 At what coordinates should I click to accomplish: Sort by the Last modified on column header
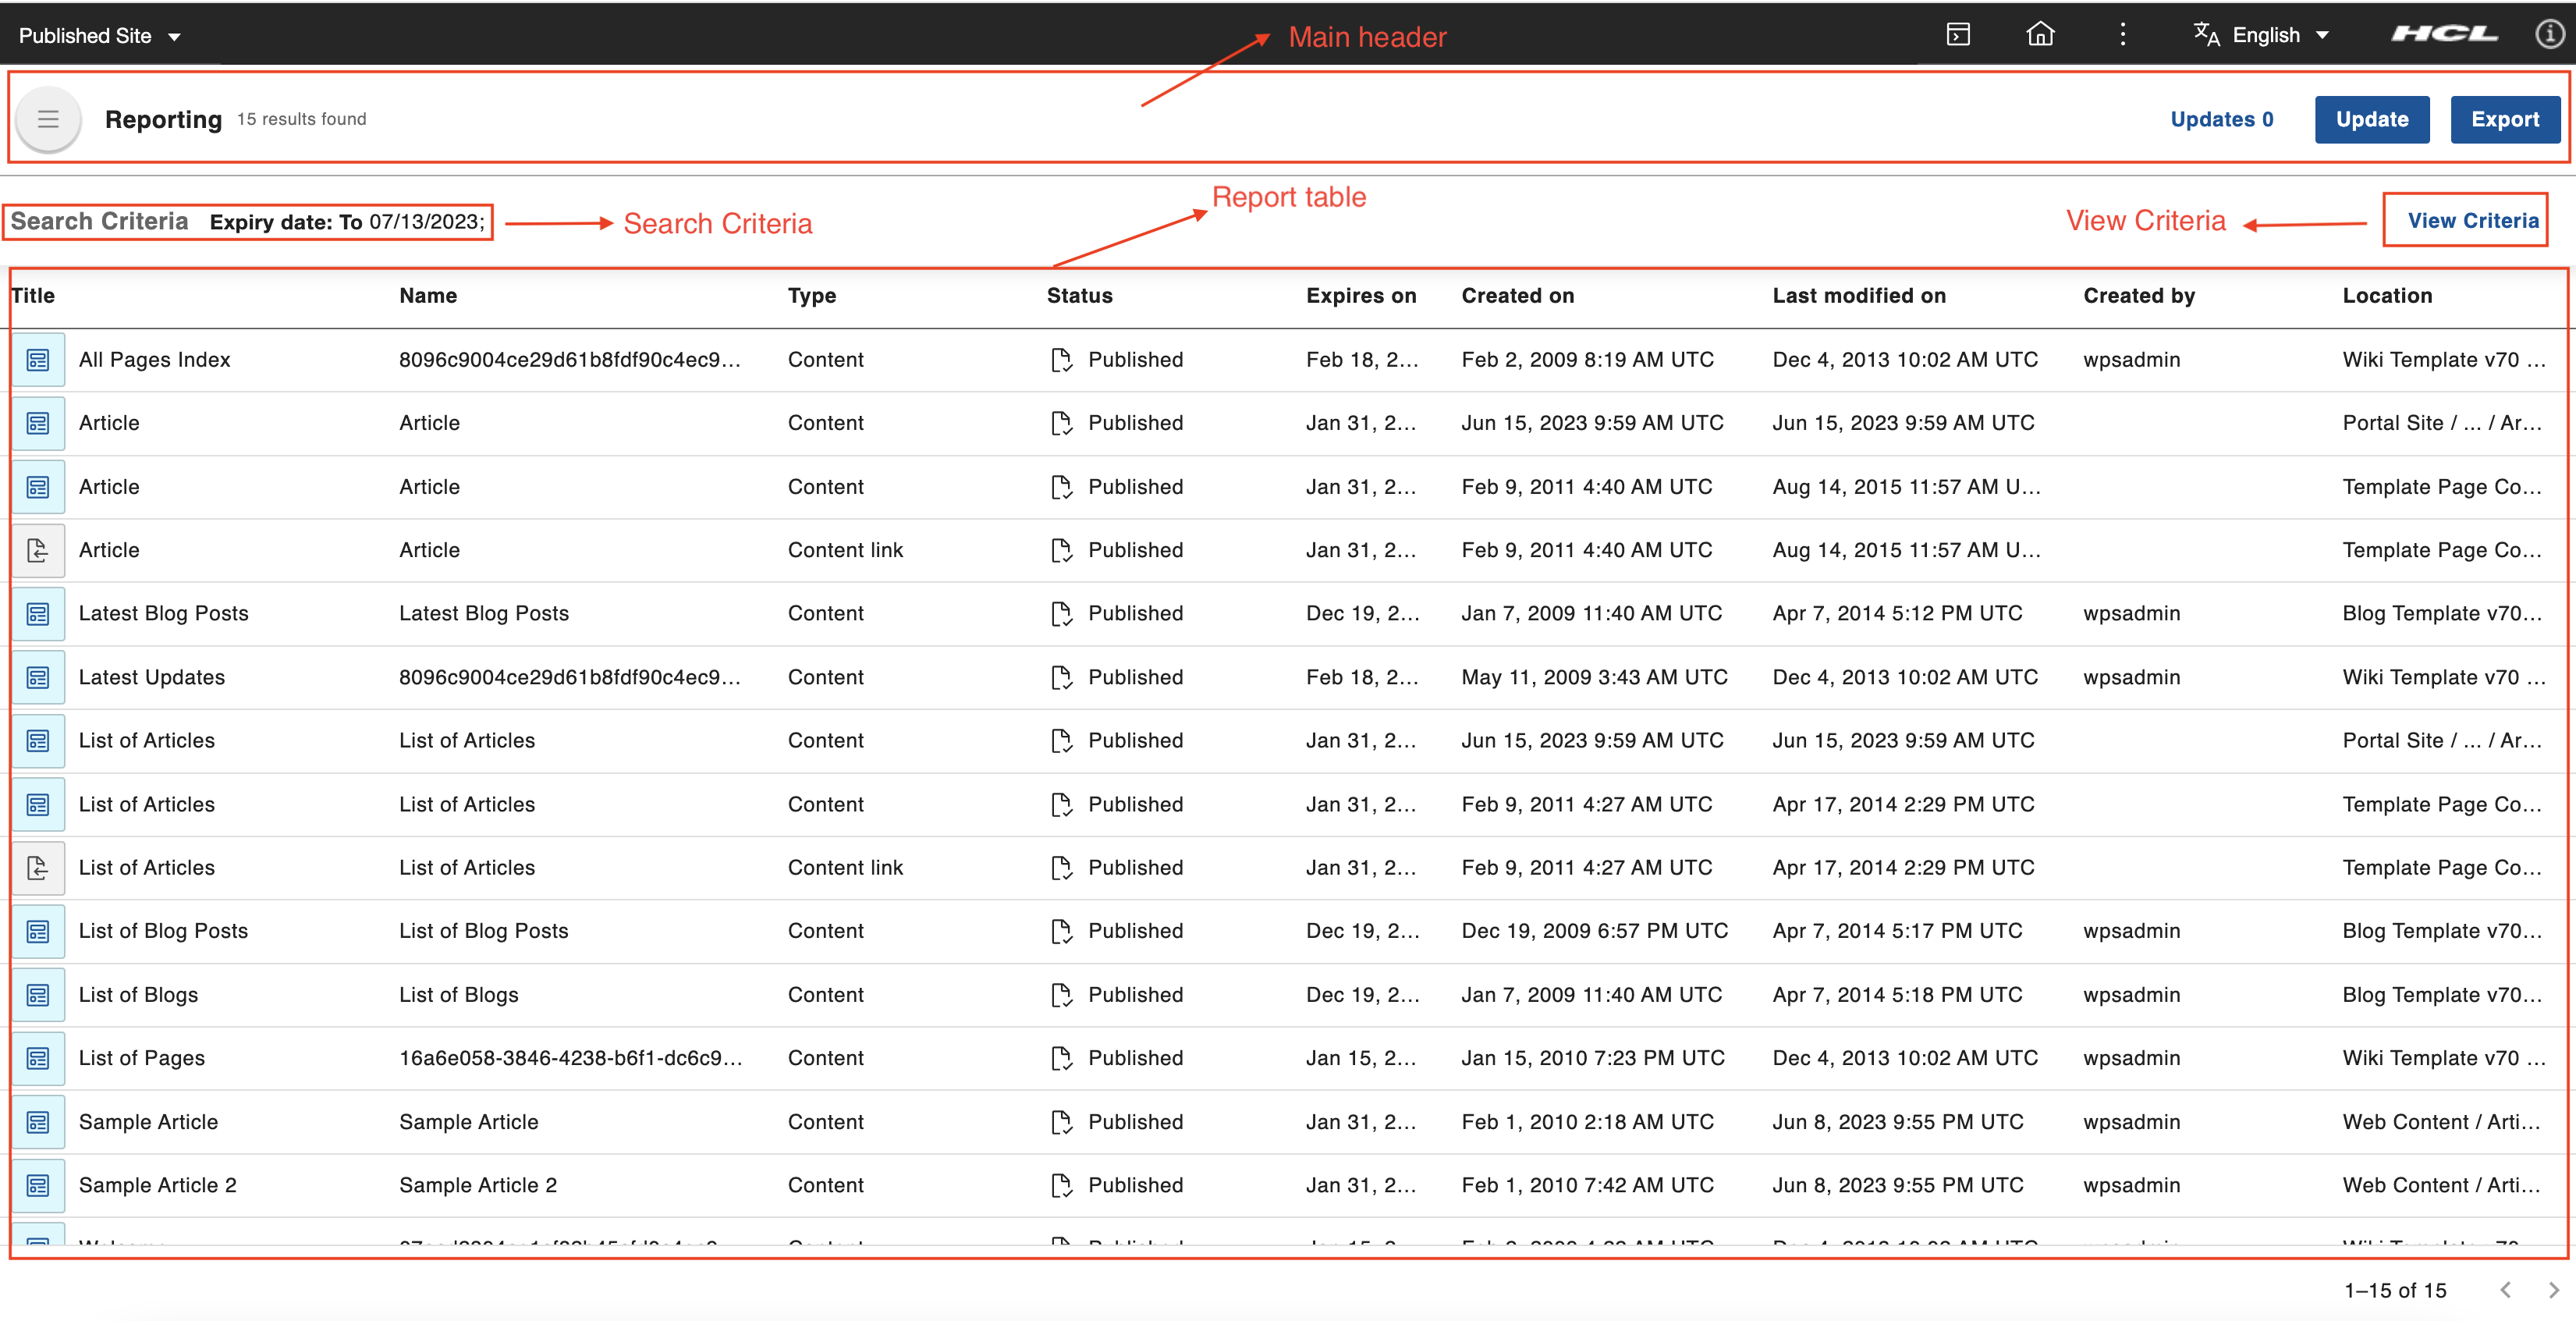[x=1858, y=296]
